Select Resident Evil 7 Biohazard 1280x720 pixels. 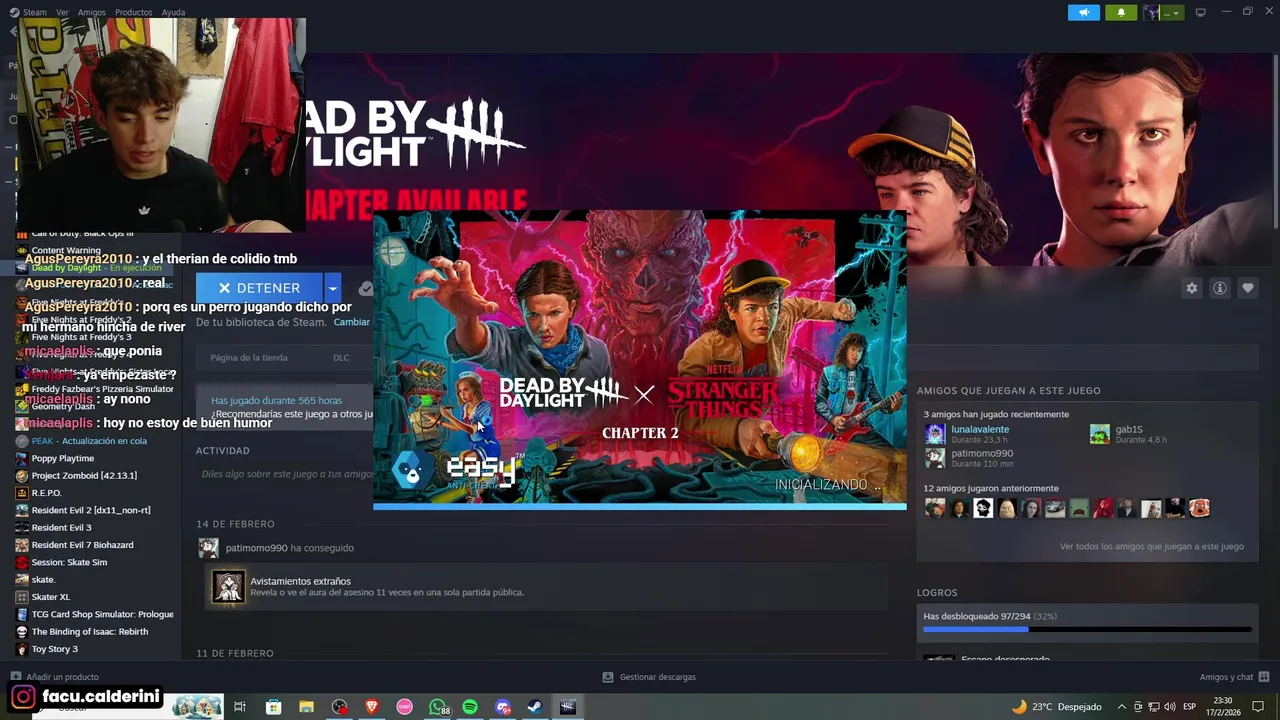click(82, 545)
